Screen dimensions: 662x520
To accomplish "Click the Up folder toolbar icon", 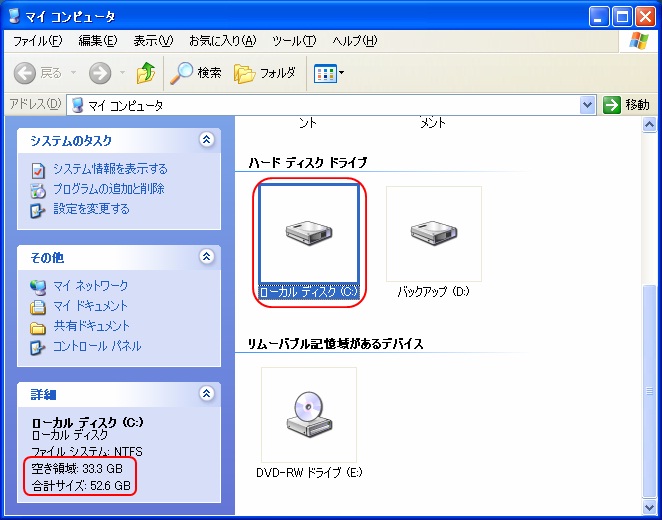I will coord(146,73).
